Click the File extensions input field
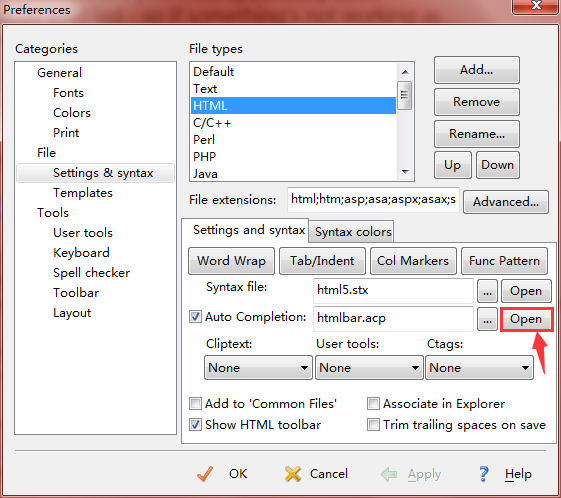The width and height of the screenshot is (561, 498). 373,199
